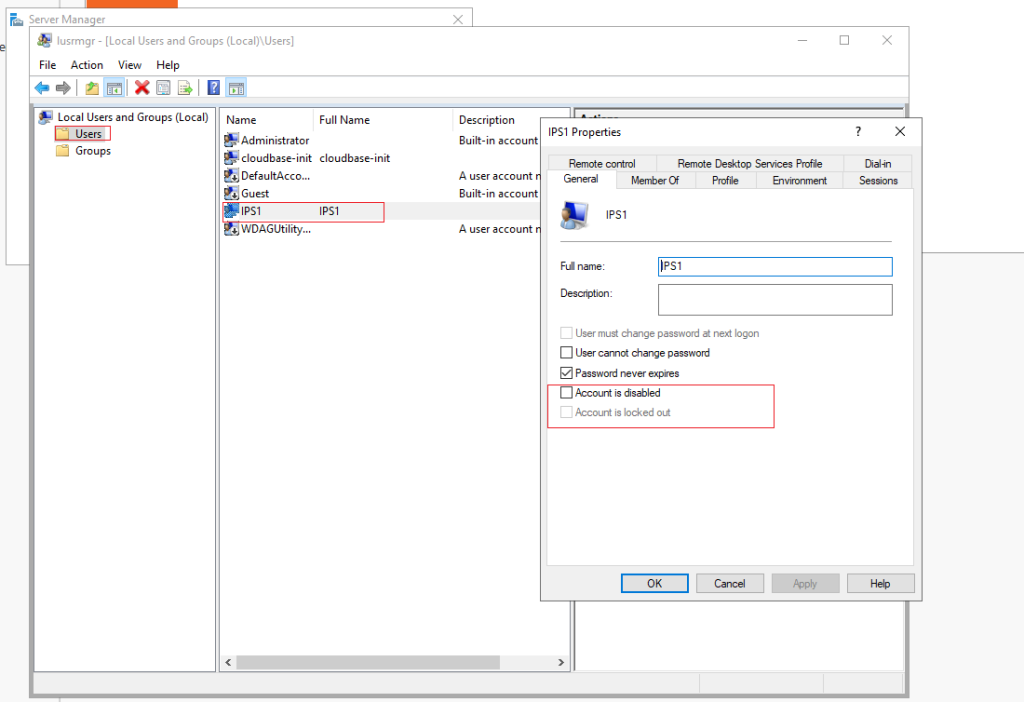Image resolution: width=1024 pixels, height=702 pixels.
Task: Click the Help question mark toolbar icon
Action: click(212, 87)
